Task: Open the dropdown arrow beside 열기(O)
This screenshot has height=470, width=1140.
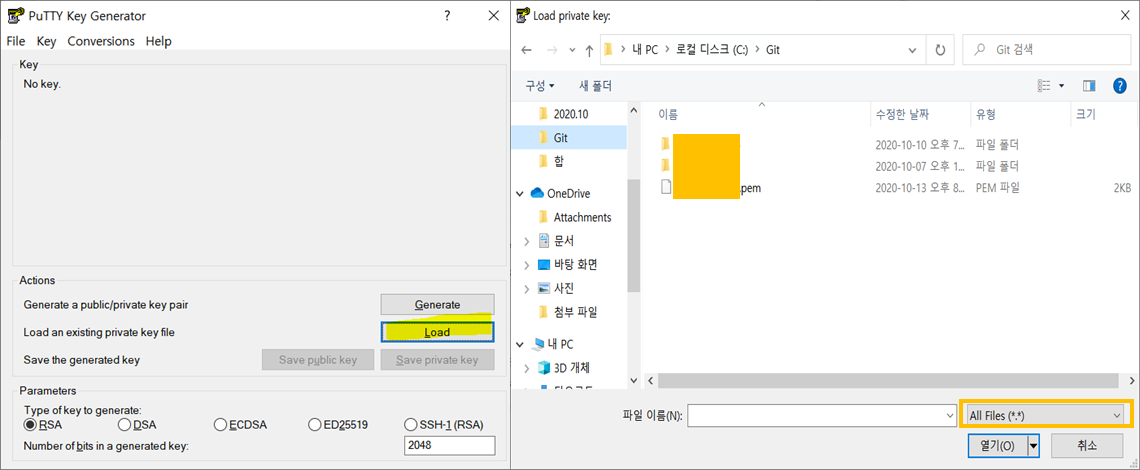Action: 1032,446
